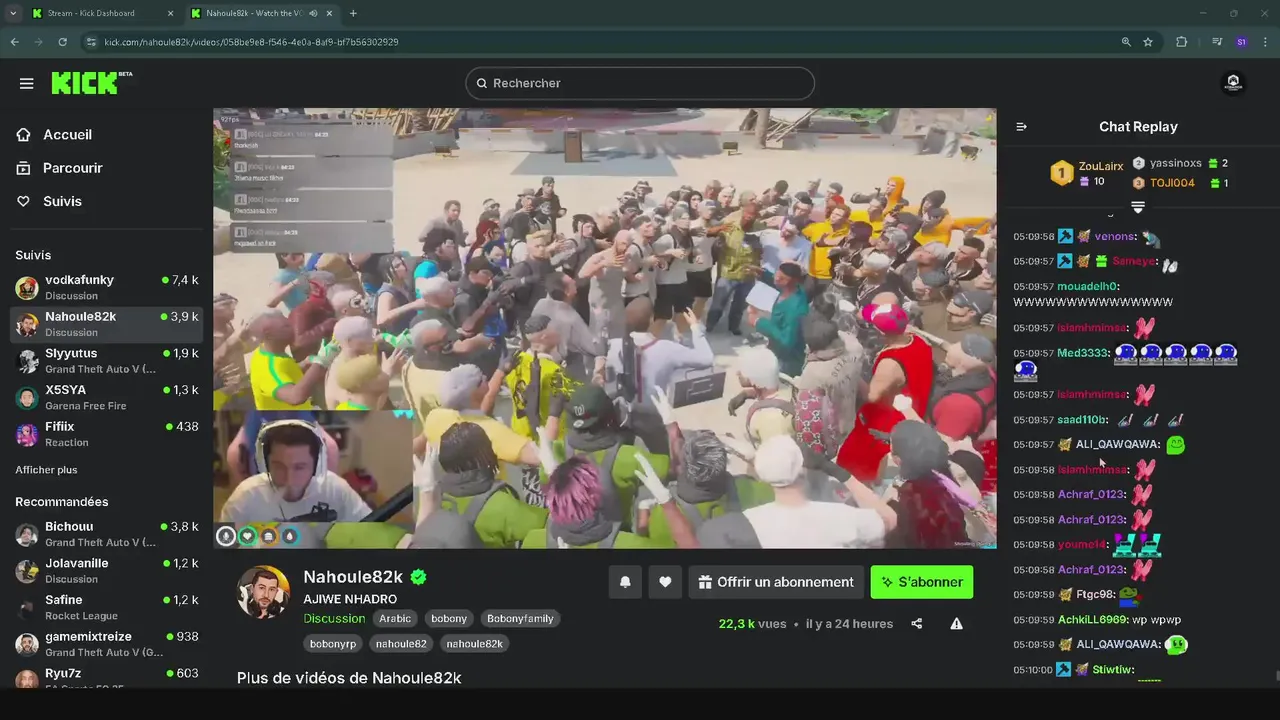
Task: Click the KICK logo
Action: [x=91, y=83]
